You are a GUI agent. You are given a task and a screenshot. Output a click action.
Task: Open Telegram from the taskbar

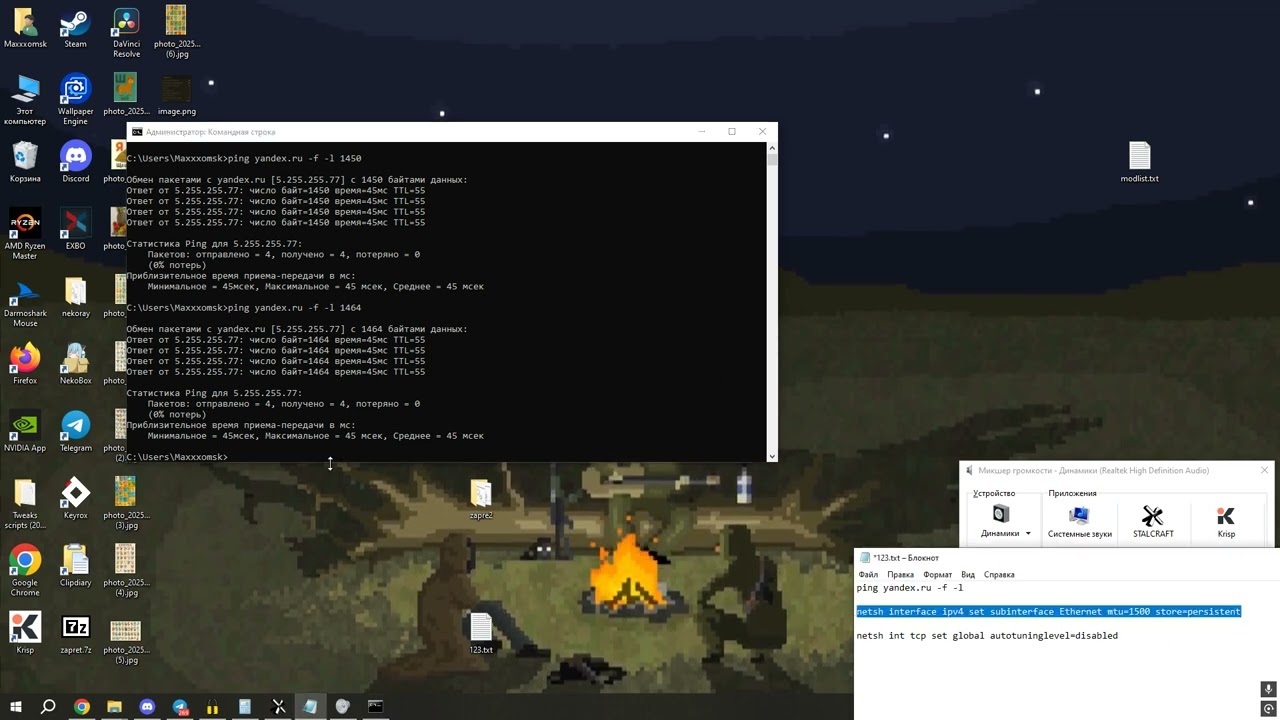click(x=180, y=706)
